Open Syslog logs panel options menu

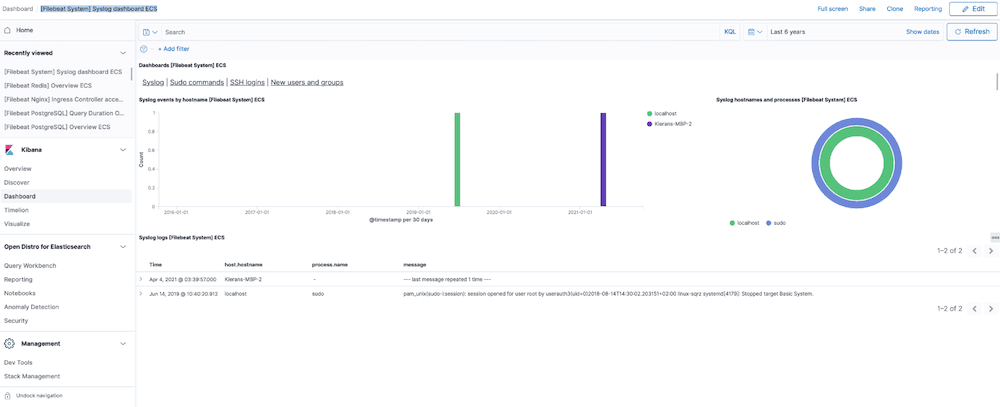pos(995,237)
